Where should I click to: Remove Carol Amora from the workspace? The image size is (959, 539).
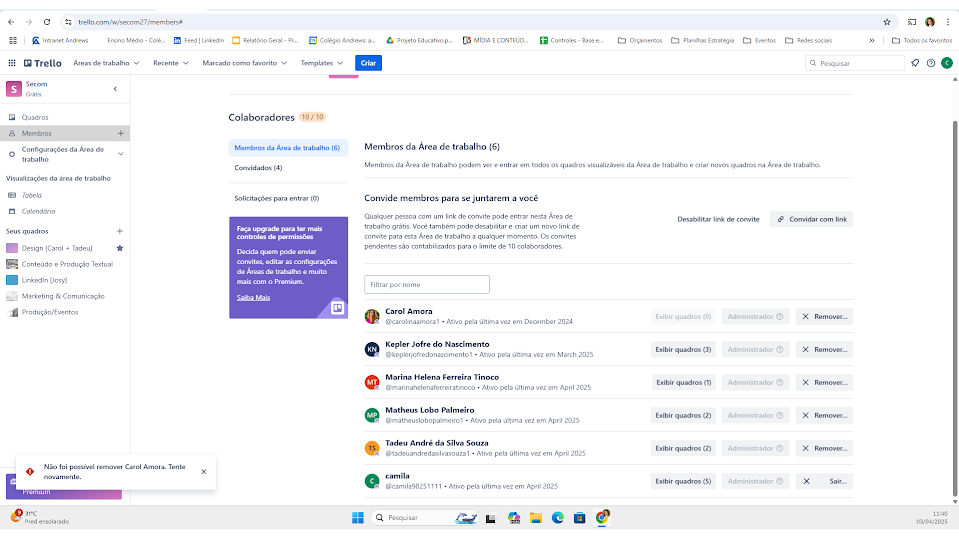pos(824,316)
